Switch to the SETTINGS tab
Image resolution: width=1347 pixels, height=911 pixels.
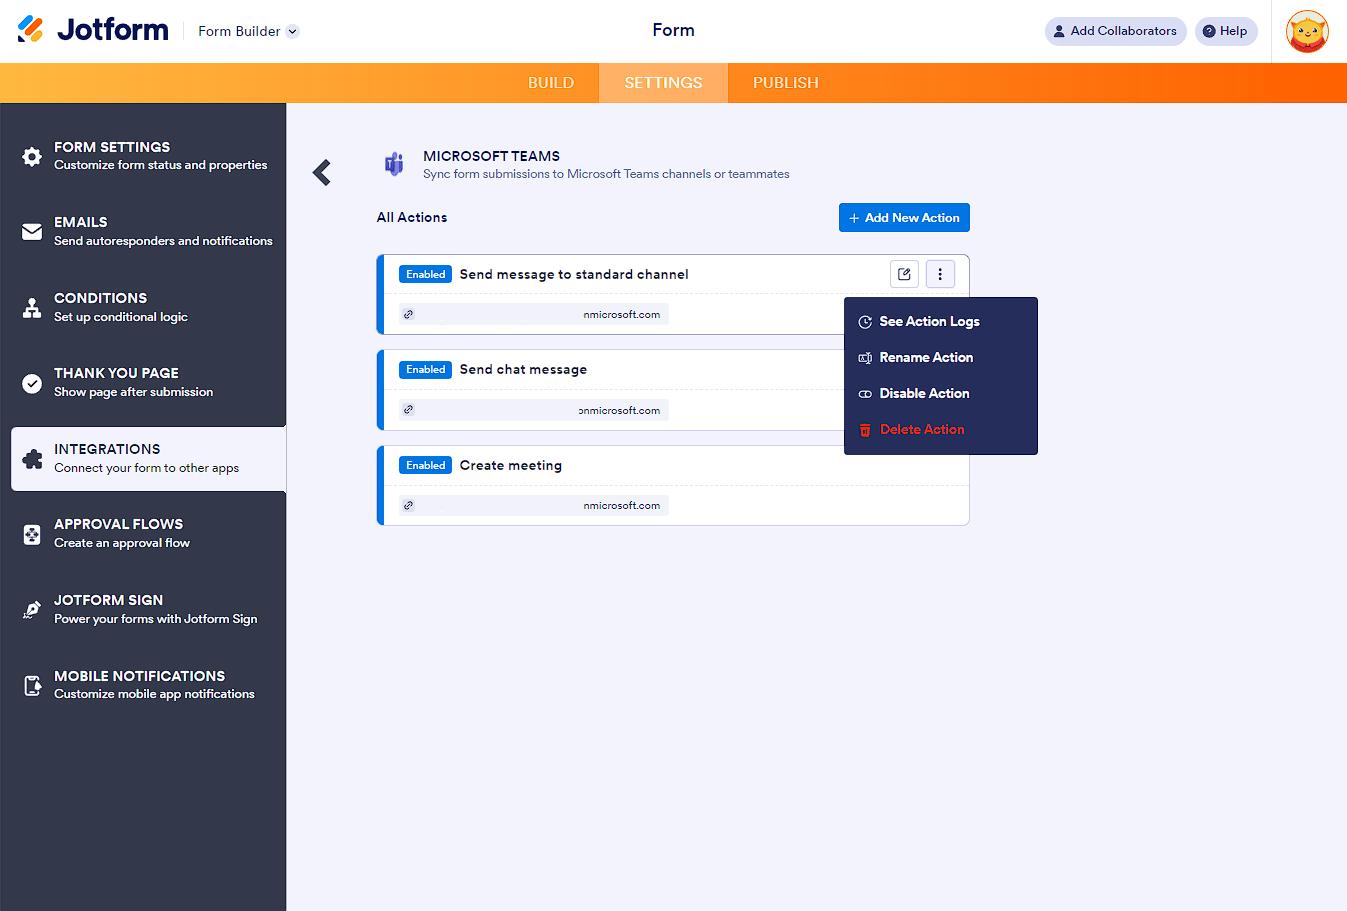click(x=663, y=83)
